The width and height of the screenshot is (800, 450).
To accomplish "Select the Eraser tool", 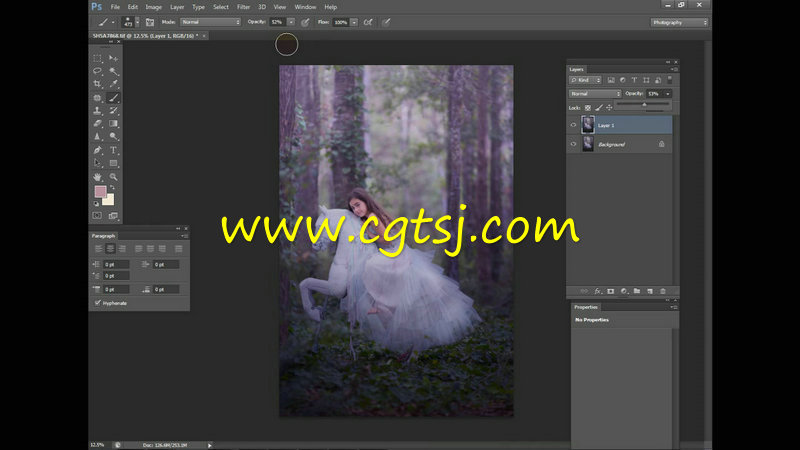I will pos(97,123).
